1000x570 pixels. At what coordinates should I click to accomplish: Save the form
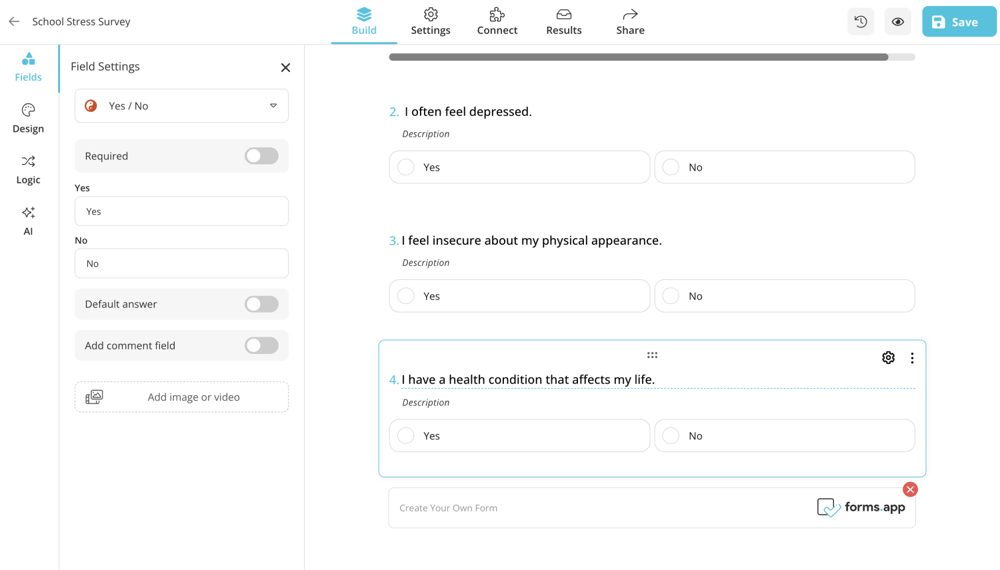pyautogui.click(x=959, y=22)
